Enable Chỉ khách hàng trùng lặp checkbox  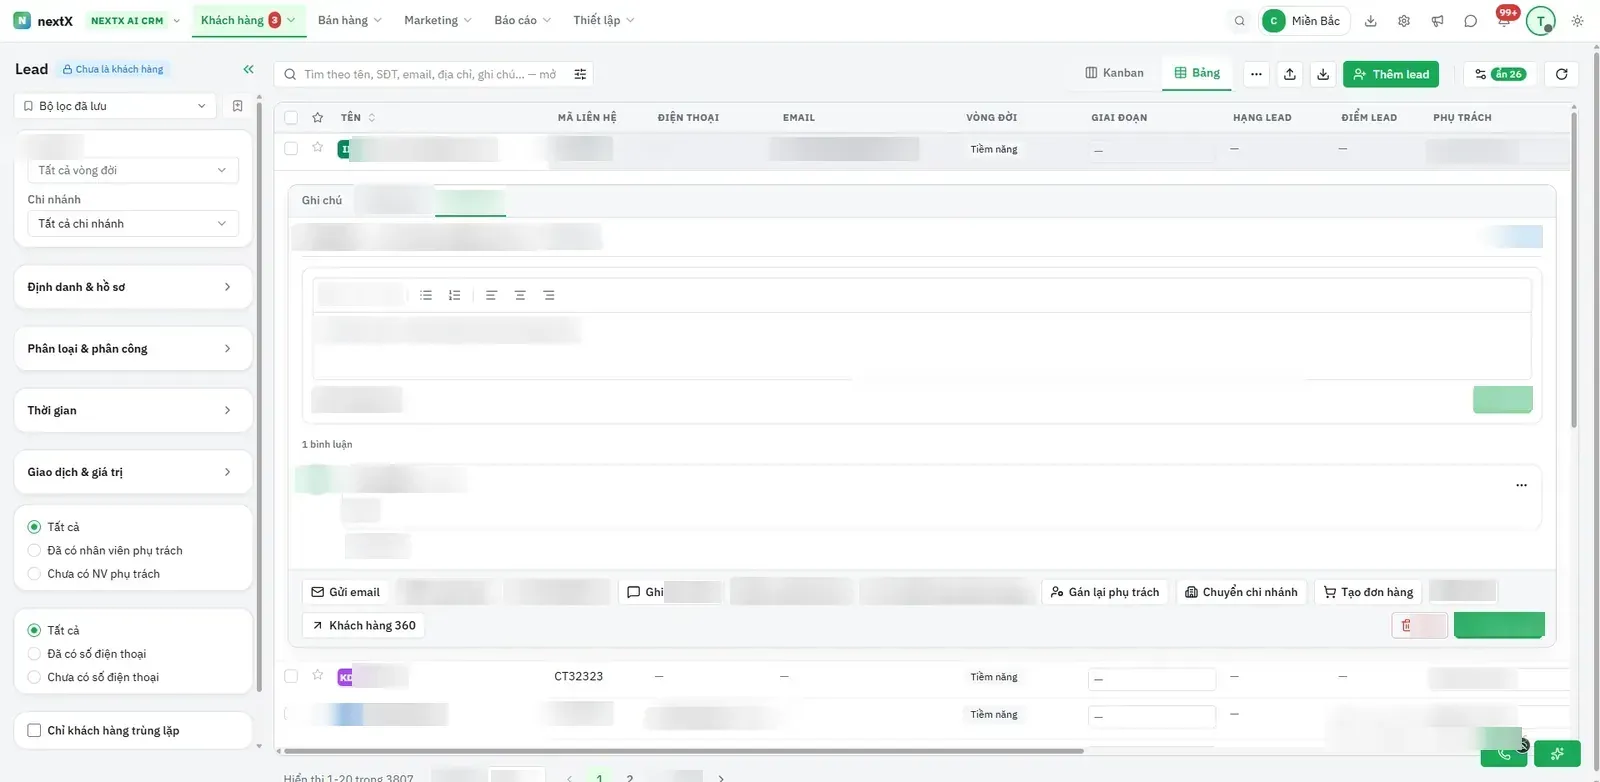pos(34,730)
